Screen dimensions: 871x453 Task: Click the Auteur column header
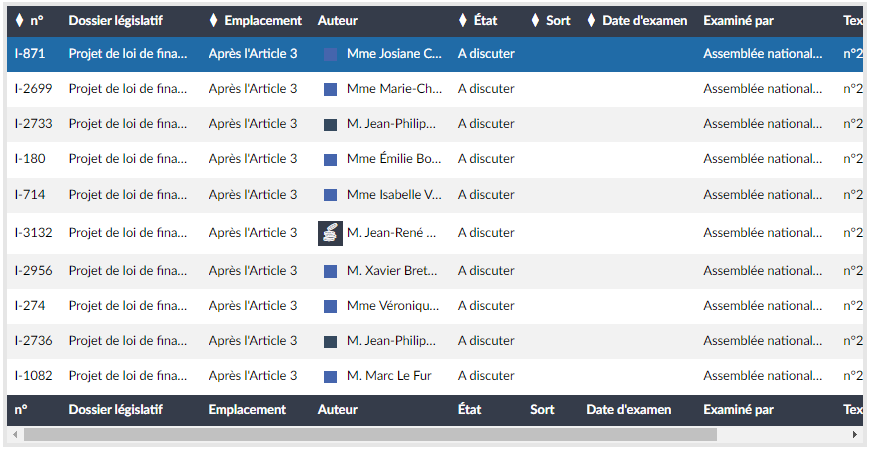click(x=337, y=21)
